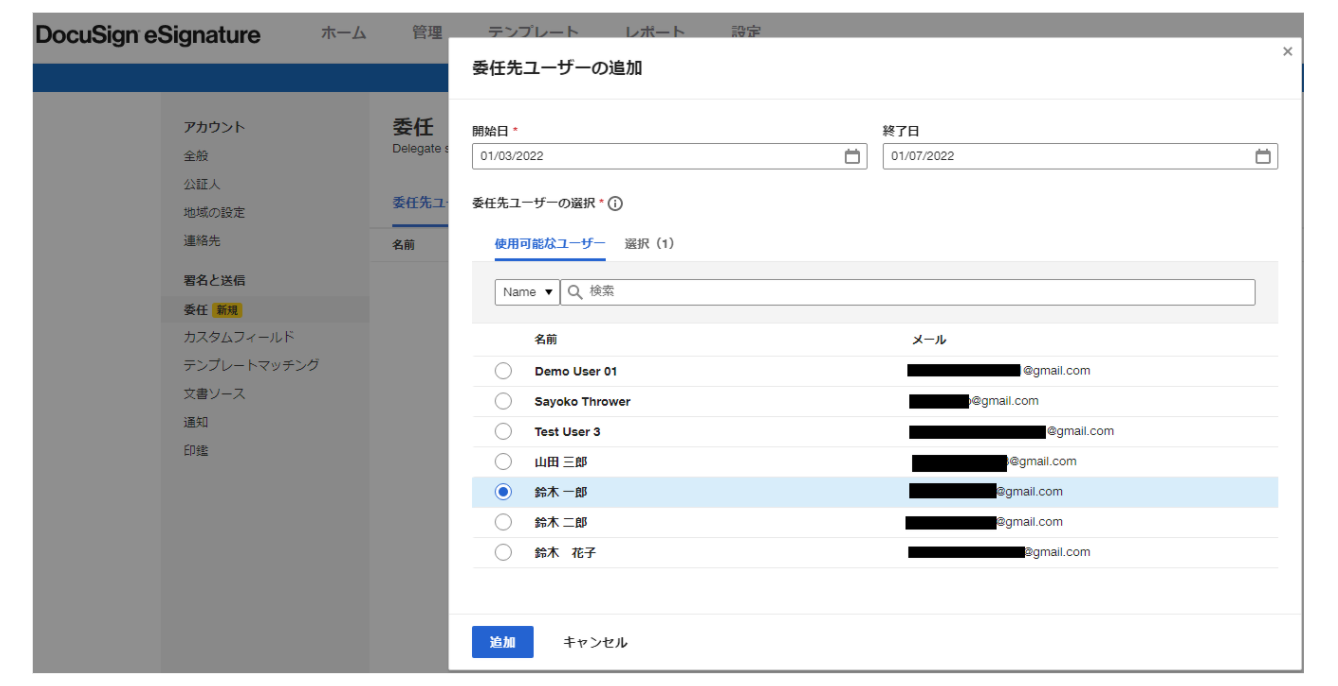The width and height of the screenshot is (1338, 686).
Task: Click the 名前 column header in the dialog
Action: (546, 340)
